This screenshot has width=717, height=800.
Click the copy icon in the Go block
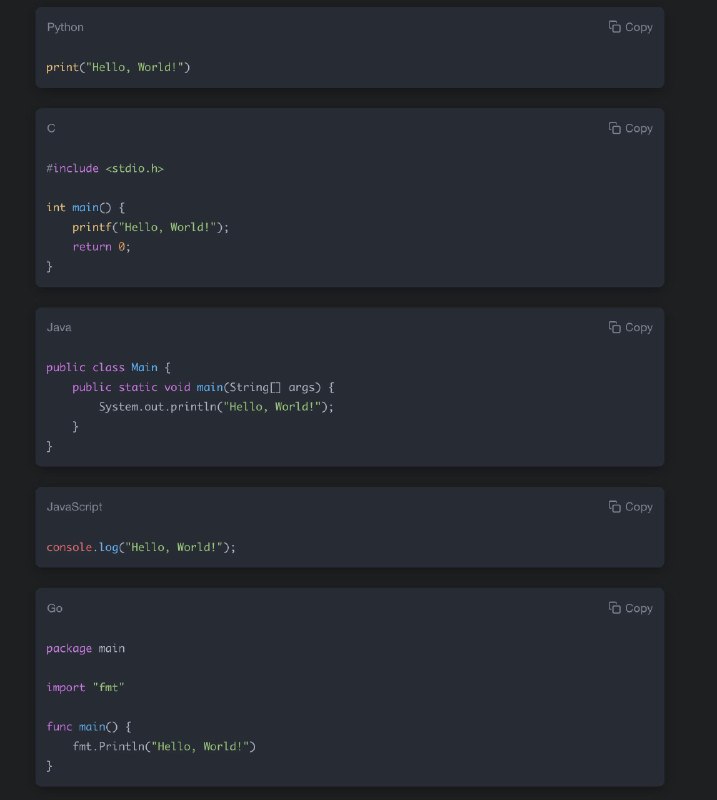pos(615,608)
